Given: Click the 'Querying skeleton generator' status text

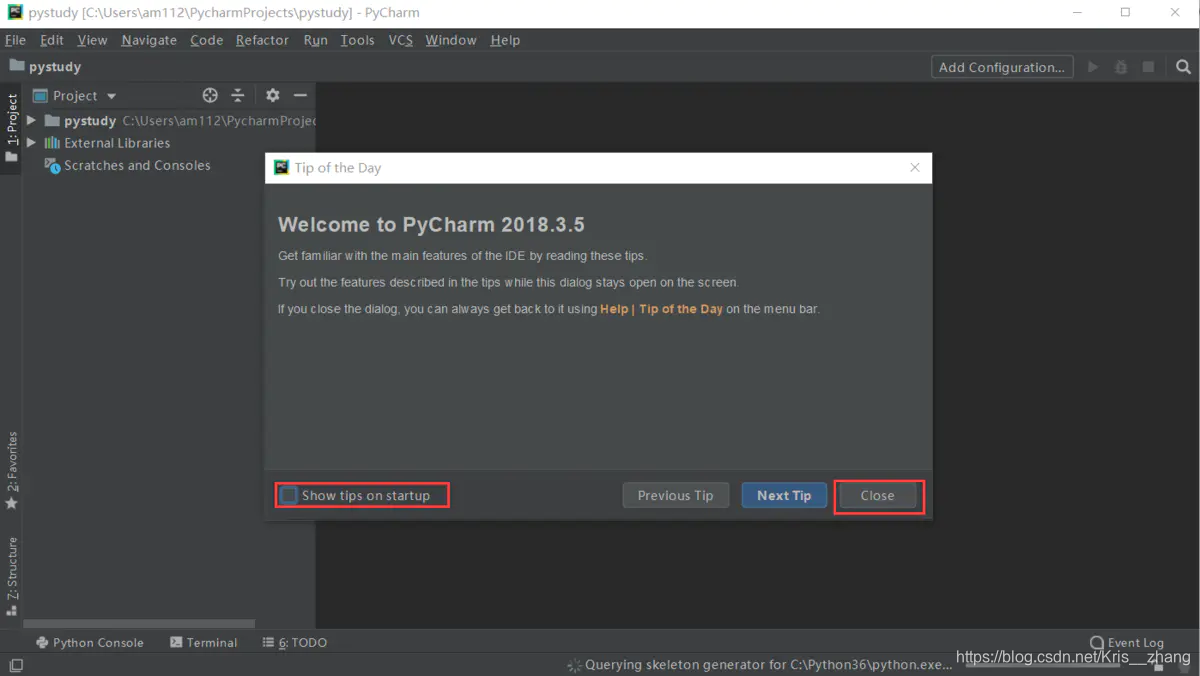Looking at the screenshot, I should pyautogui.click(x=769, y=665).
